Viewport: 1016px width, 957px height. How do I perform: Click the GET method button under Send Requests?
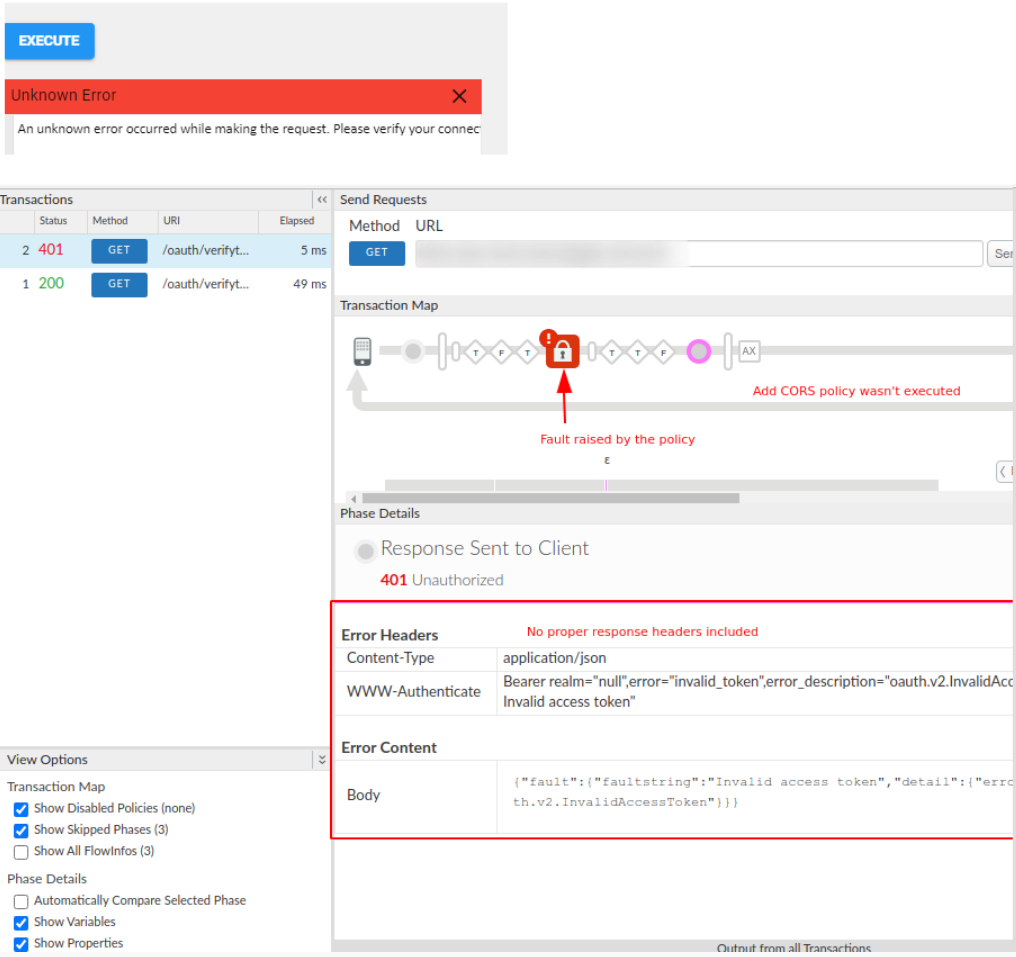[x=376, y=253]
